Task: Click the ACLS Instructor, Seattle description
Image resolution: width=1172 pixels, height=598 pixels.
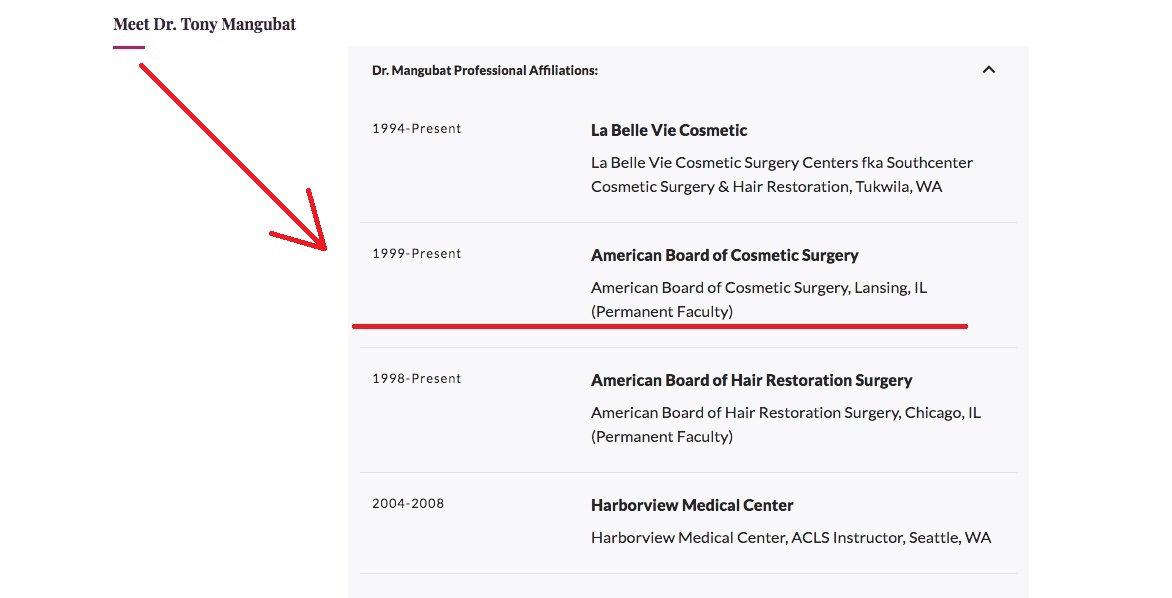Action: [791, 537]
